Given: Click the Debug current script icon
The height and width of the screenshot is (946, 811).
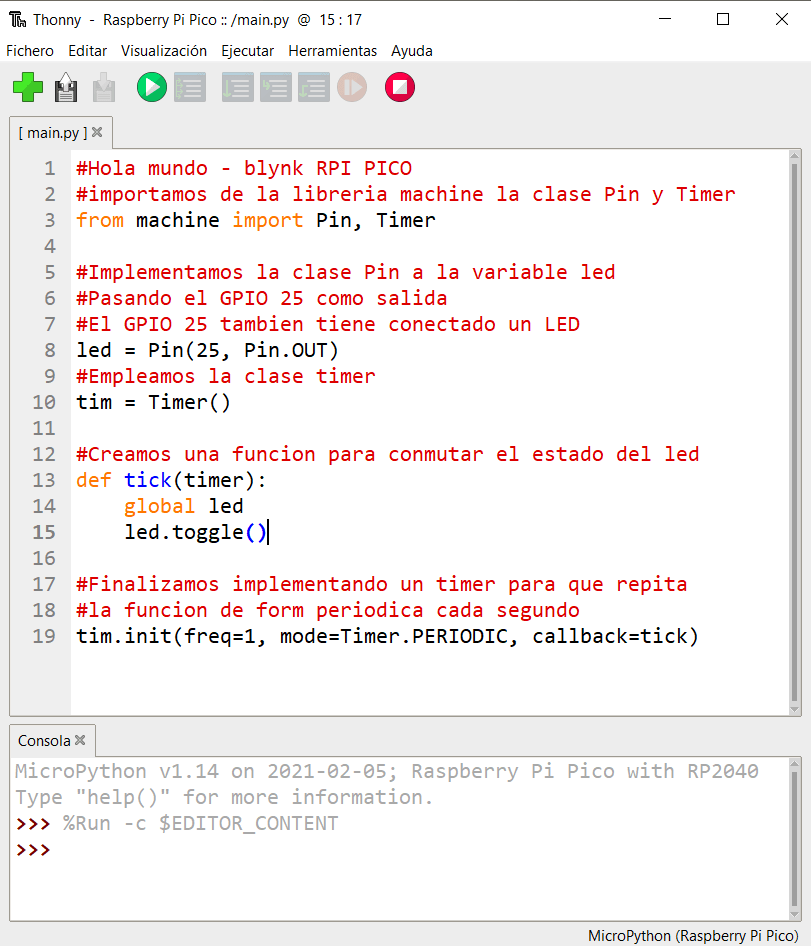Looking at the screenshot, I should 190,88.
